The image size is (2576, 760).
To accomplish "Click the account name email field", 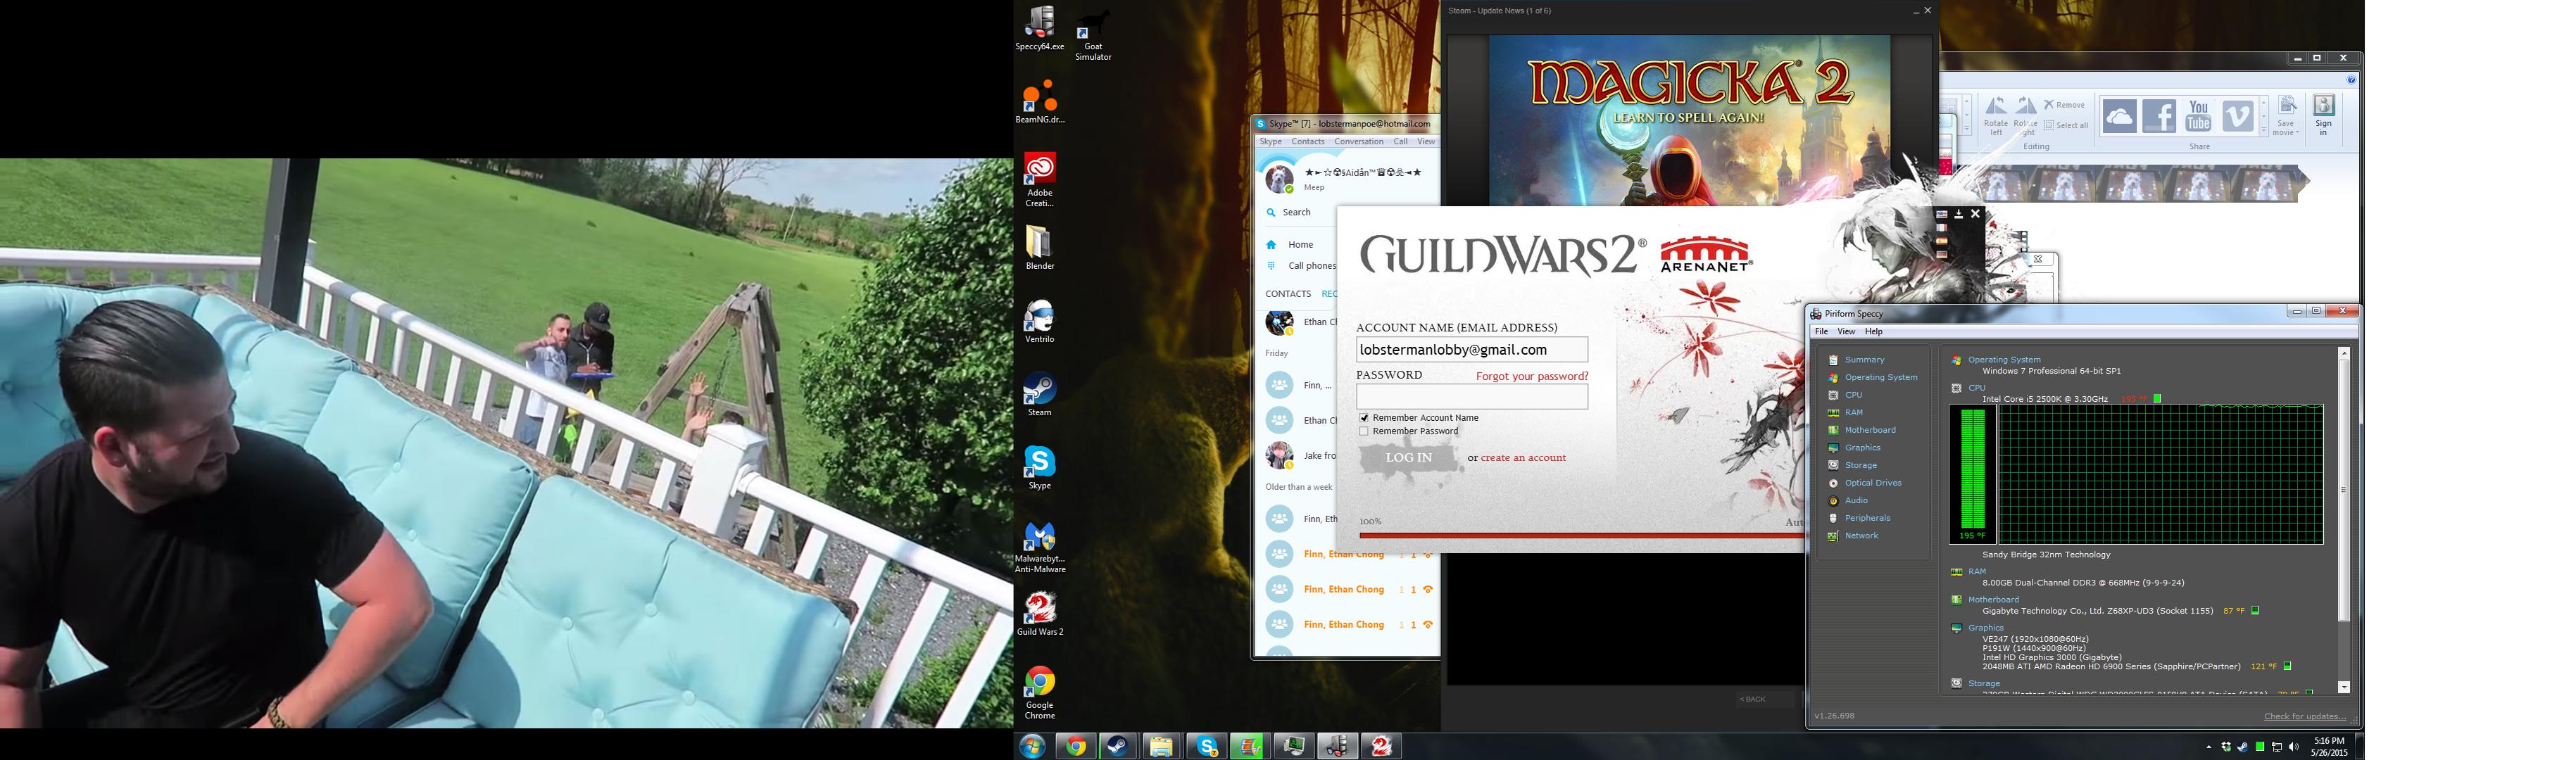I will (x=1471, y=350).
